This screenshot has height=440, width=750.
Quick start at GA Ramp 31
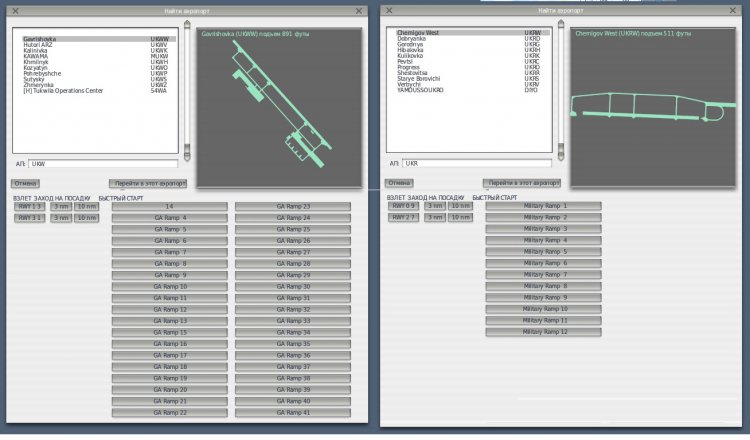(x=293, y=298)
